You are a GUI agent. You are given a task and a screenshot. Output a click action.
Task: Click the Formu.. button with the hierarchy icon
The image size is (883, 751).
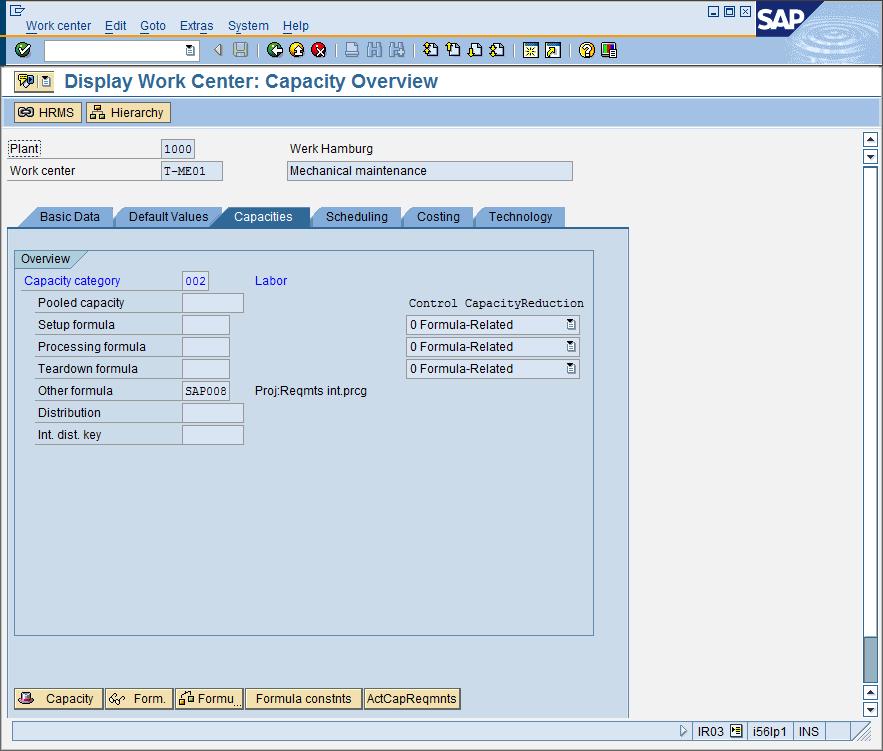(x=209, y=699)
